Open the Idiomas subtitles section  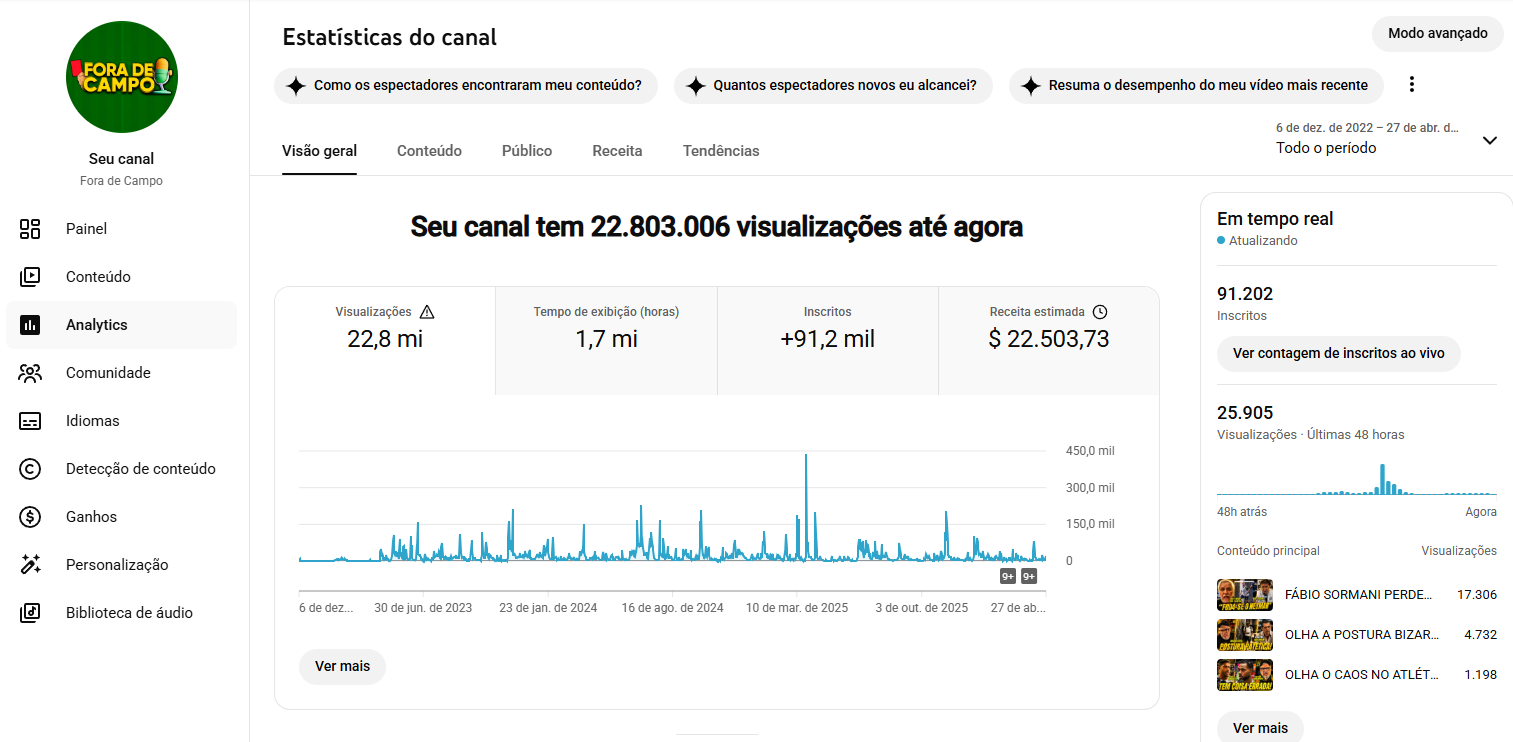pos(122,421)
